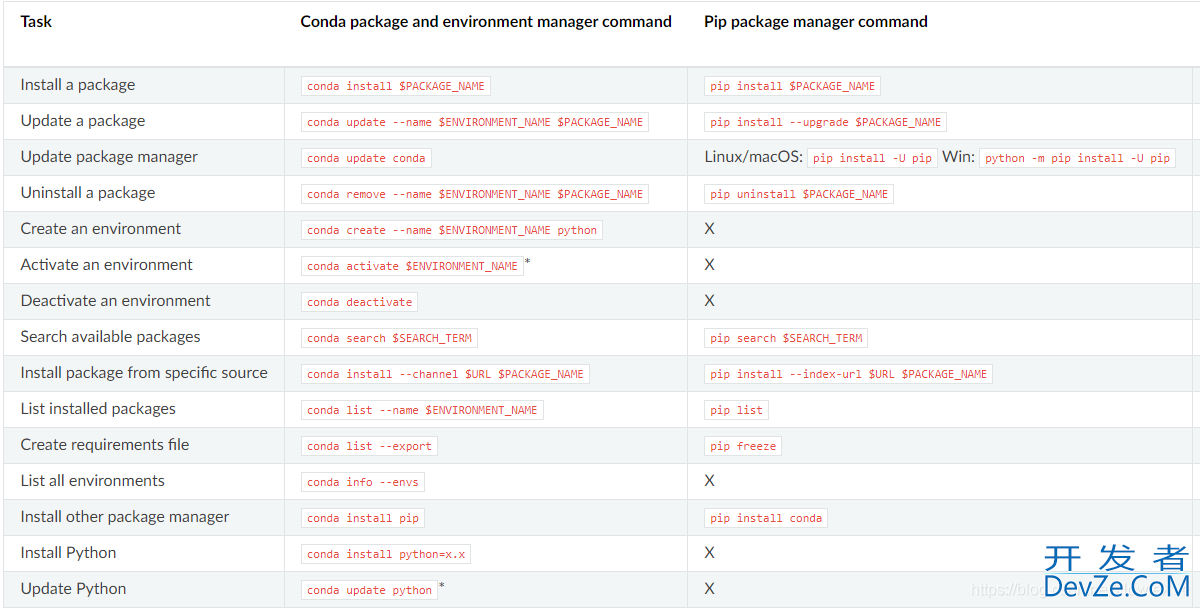Click 'conda create --name $ENVIRONMENT_NAME python' code
Screen dimensions: 1200x608
pos(452,230)
